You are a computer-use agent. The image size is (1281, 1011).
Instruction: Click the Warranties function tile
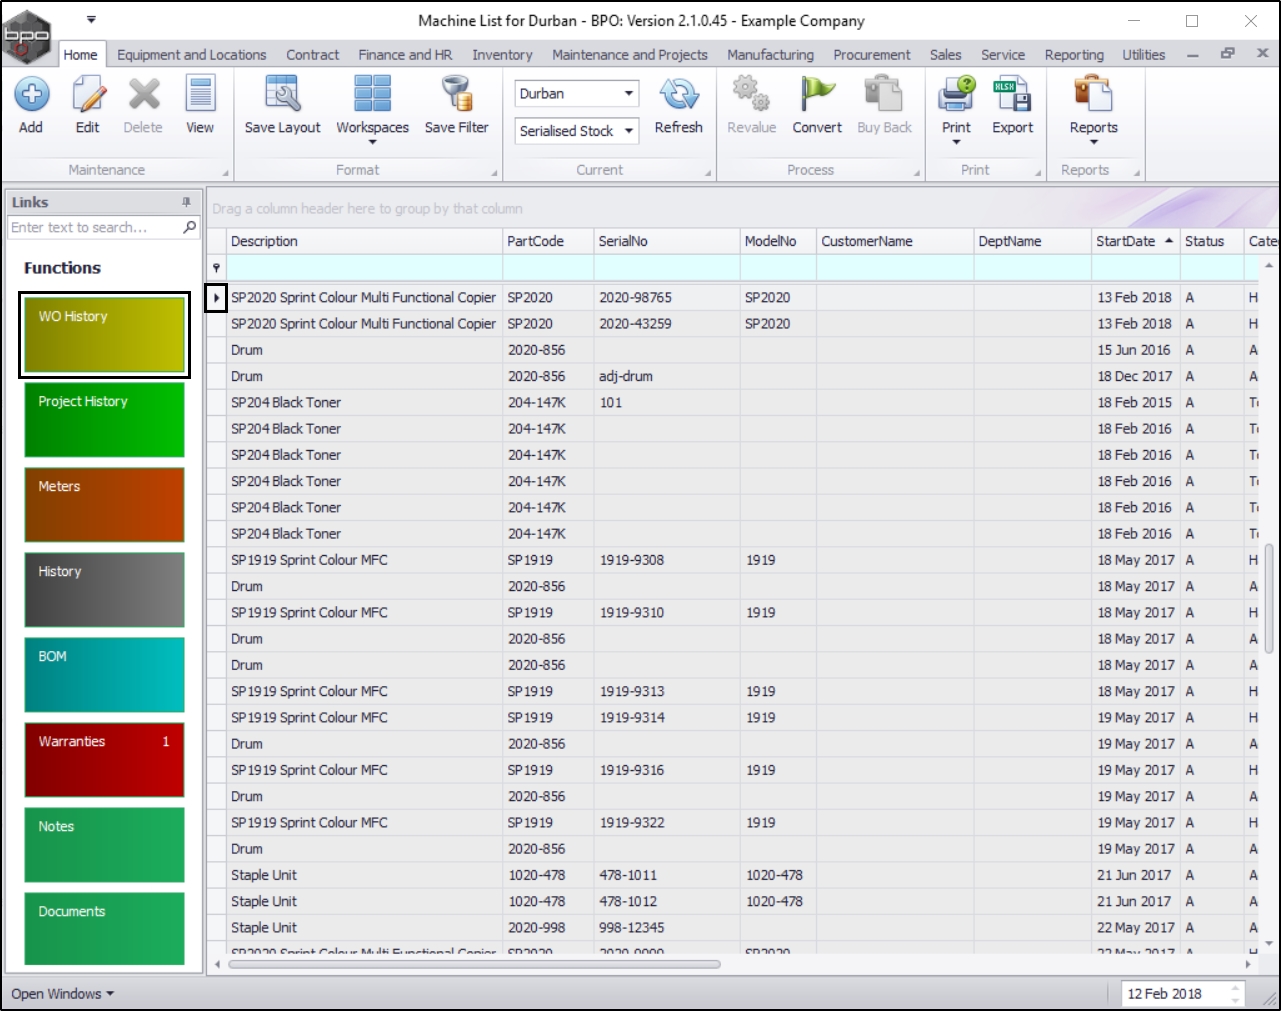[104, 760]
